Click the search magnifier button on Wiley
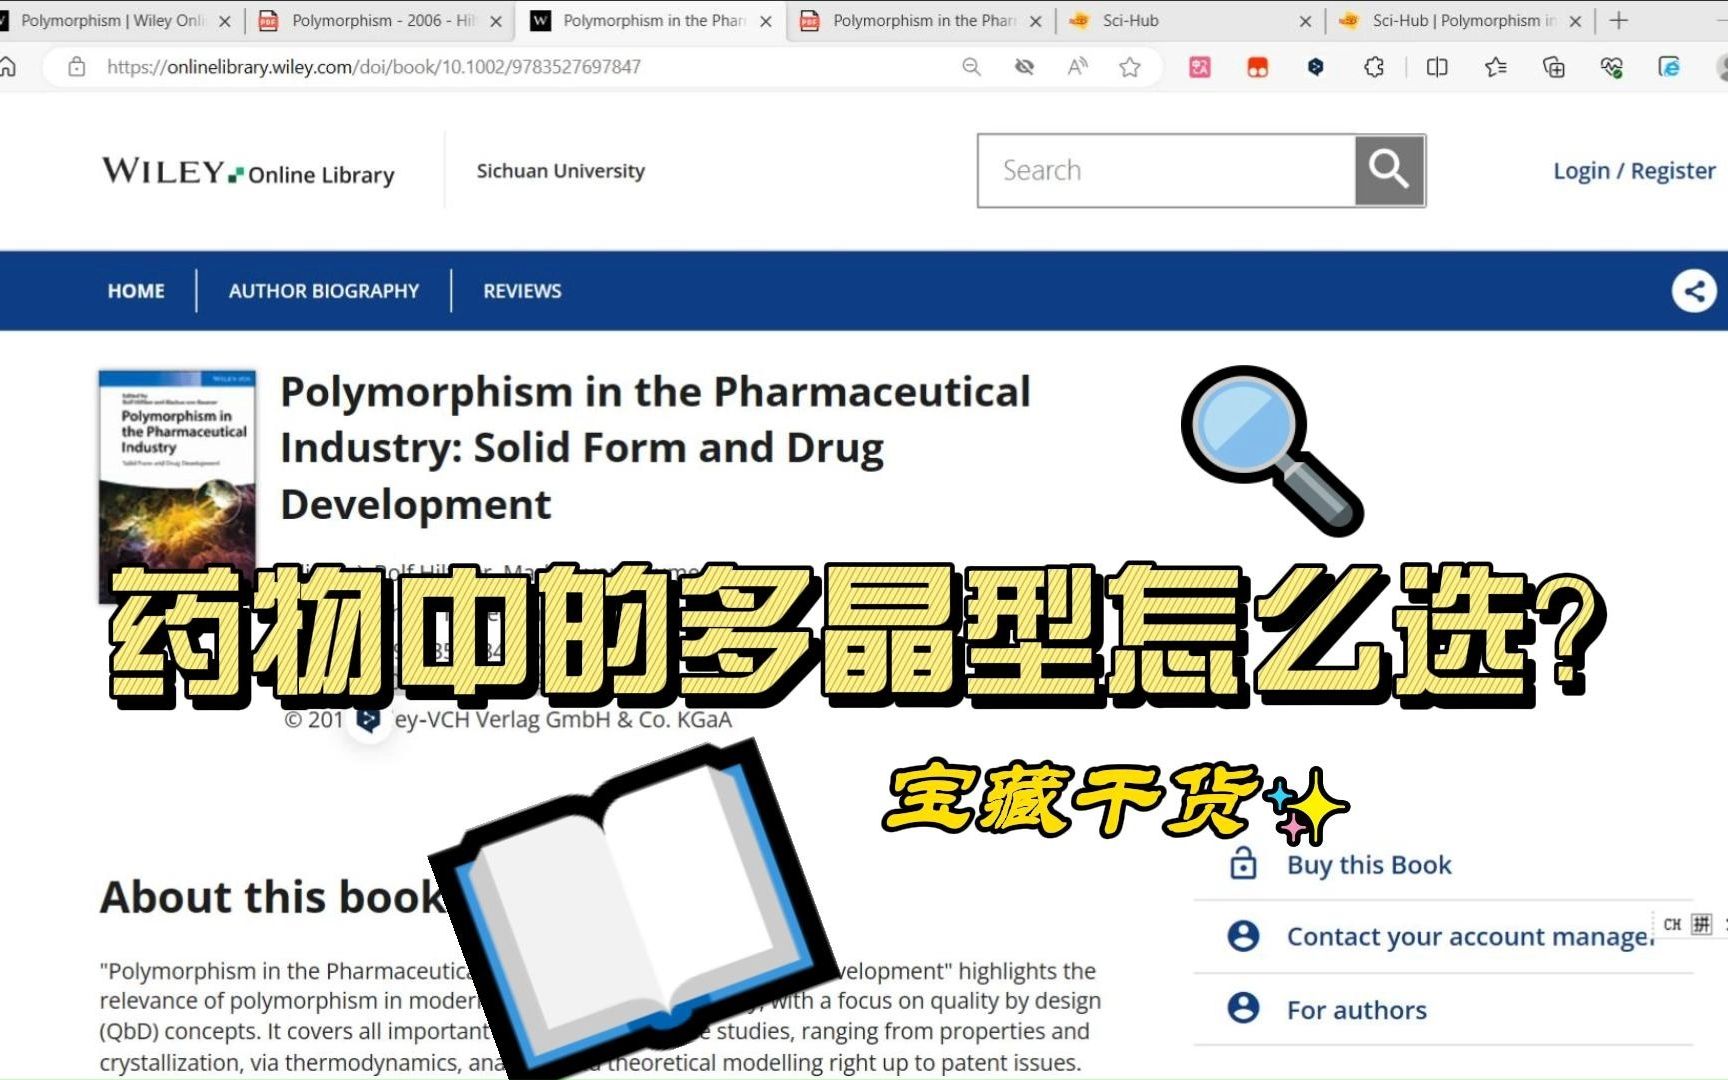This screenshot has height=1080, width=1728. click(1389, 170)
